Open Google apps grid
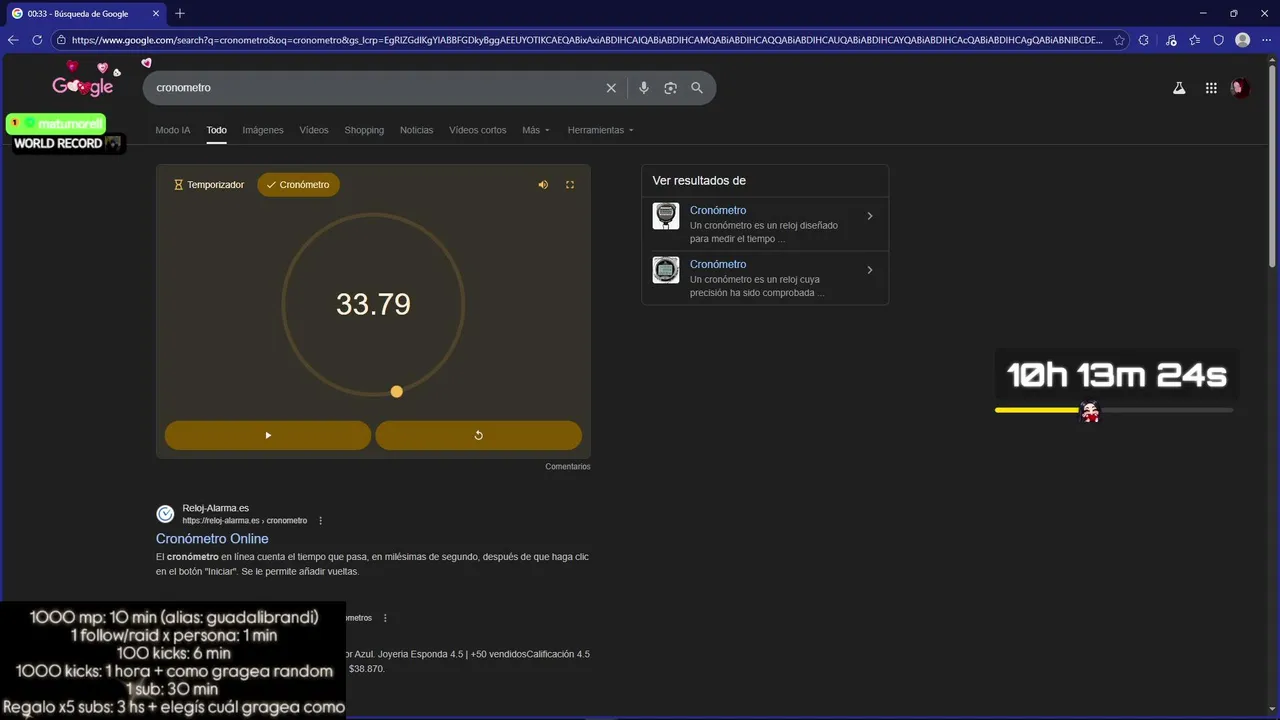1280x720 pixels. (x=1211, y=88)
